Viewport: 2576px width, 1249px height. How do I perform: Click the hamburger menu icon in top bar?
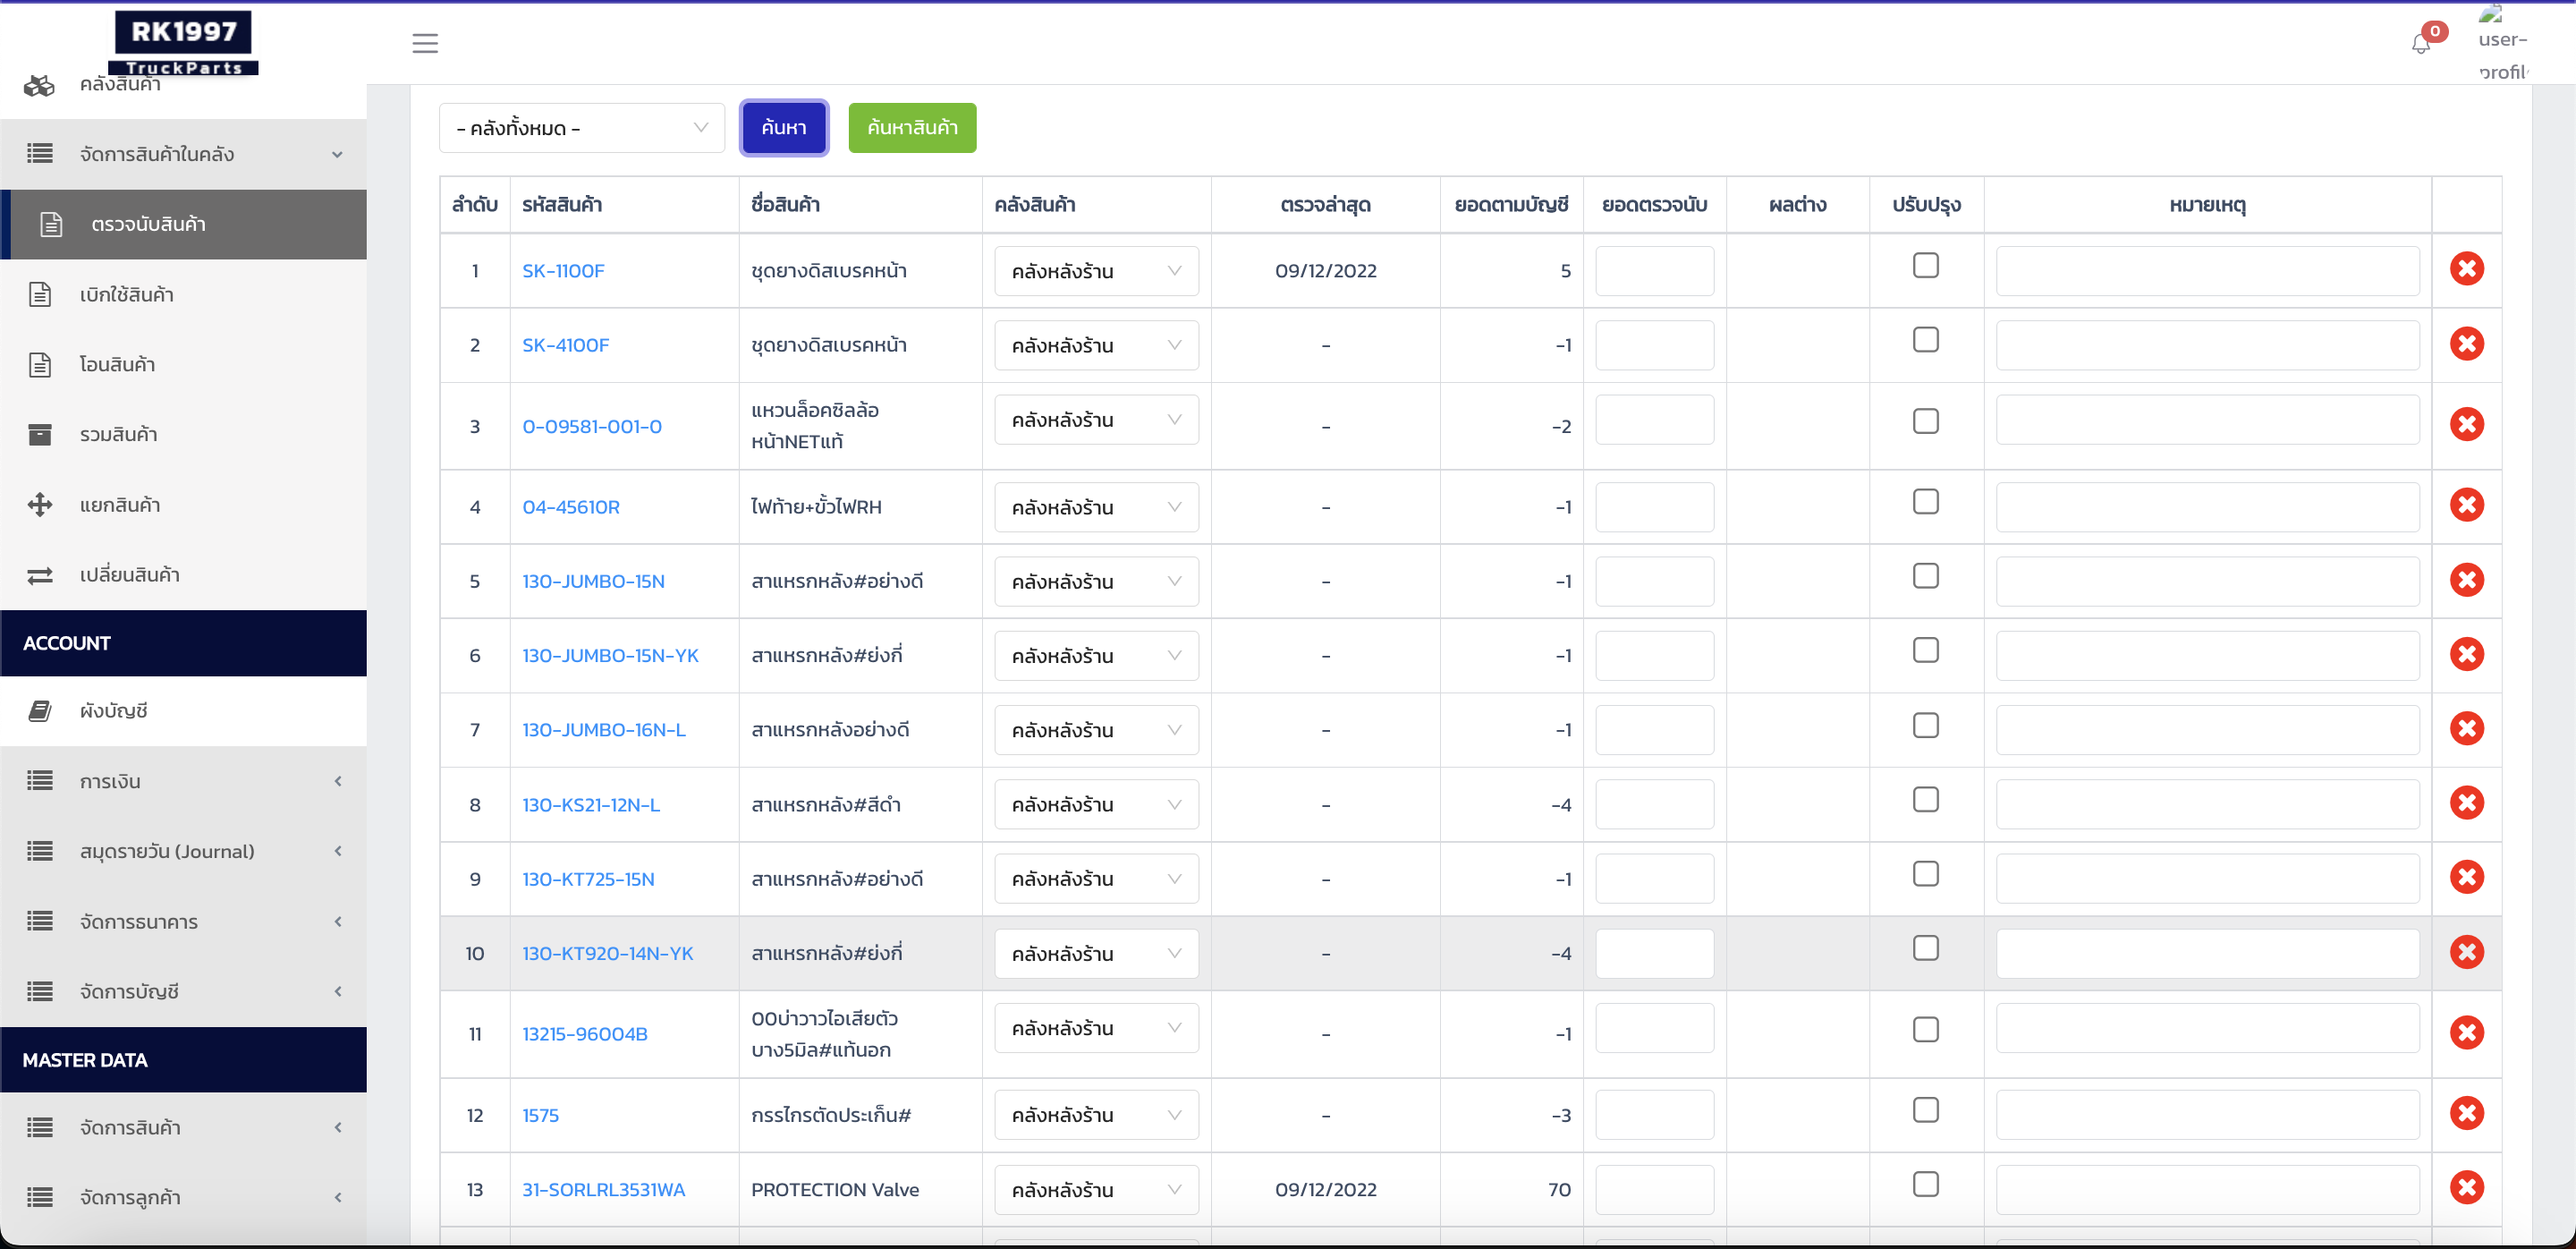click(x=425, y=43)
